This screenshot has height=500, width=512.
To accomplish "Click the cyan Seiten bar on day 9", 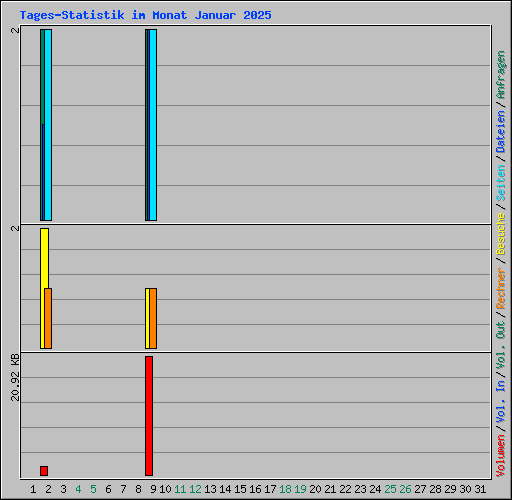I will coord(153,125).
